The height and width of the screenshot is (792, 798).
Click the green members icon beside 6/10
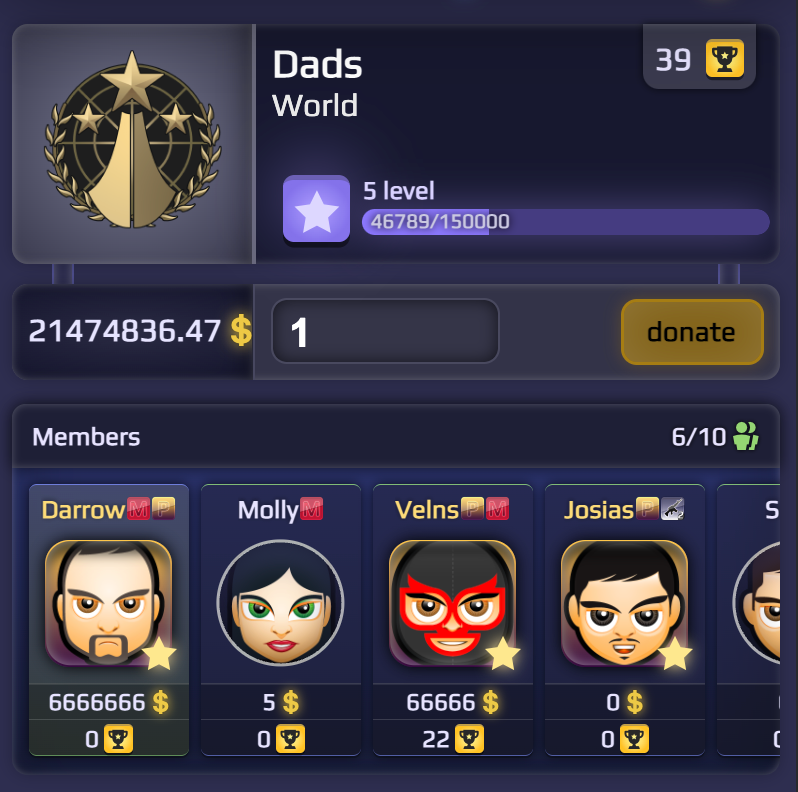(746, 436)
